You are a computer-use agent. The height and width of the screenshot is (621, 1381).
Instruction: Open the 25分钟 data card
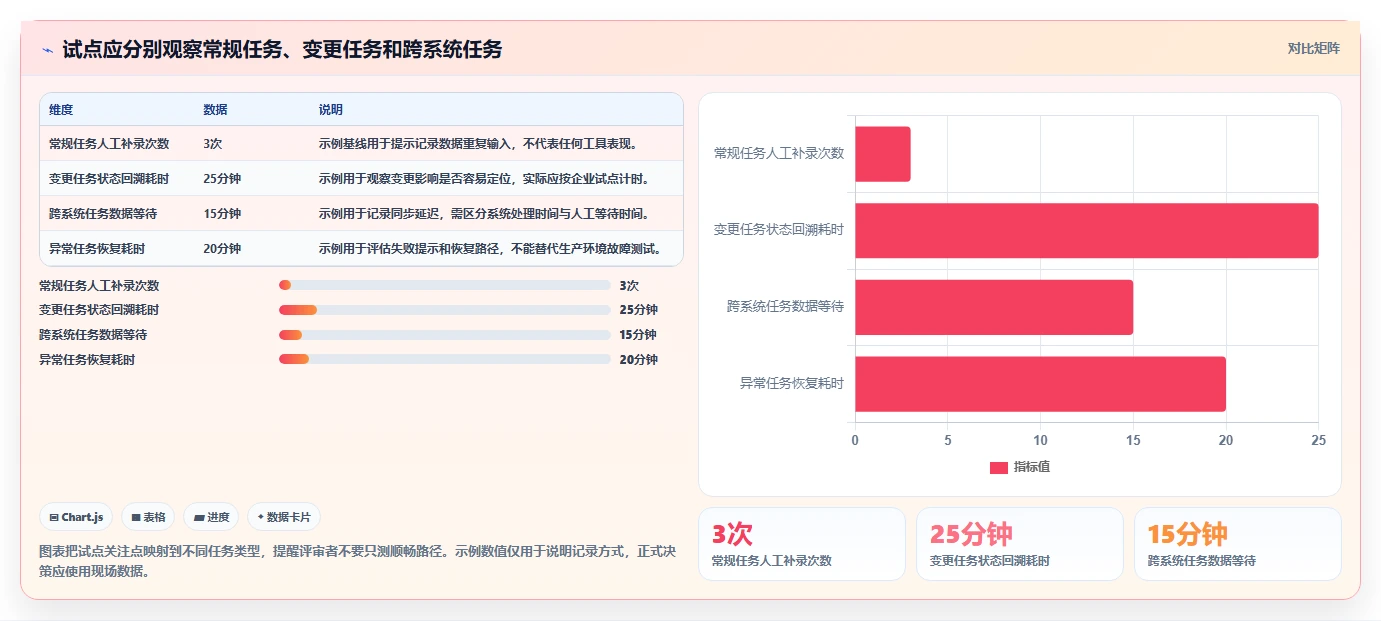click(1020, 544)
